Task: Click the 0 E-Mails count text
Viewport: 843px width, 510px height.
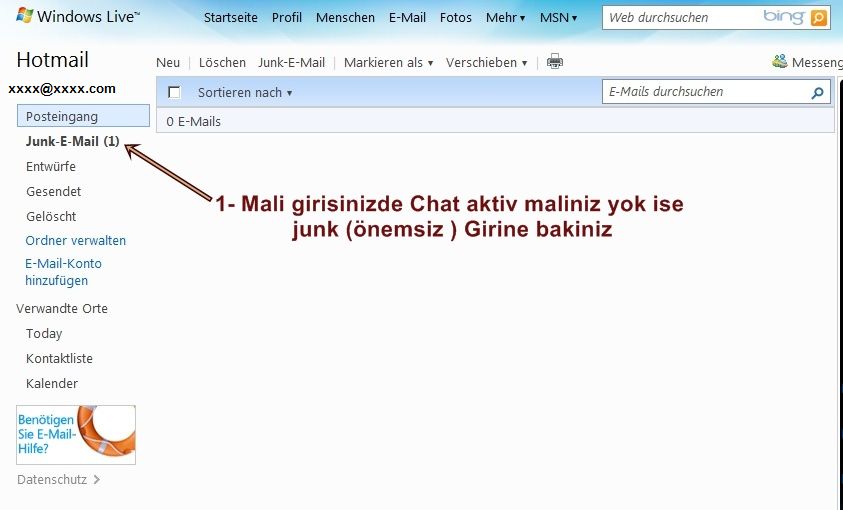Action: pyautogui.click(x=194, y=122)
